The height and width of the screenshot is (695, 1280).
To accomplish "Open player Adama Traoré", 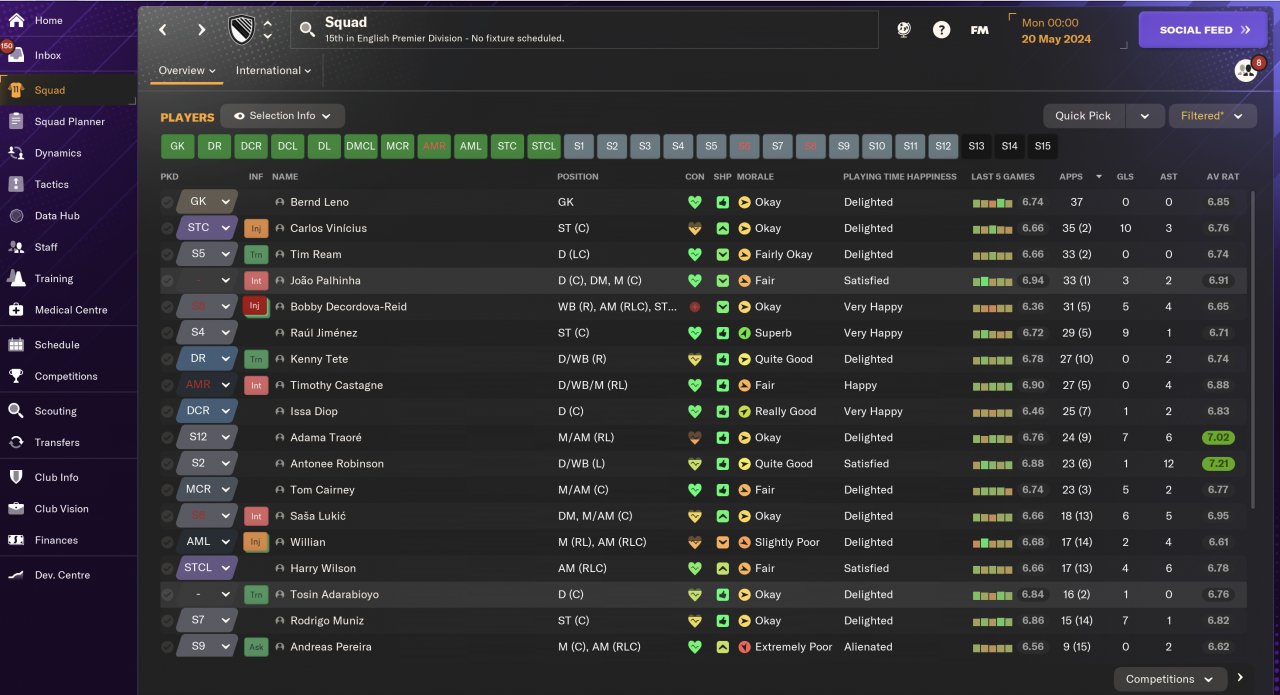I will coord(326,437).
